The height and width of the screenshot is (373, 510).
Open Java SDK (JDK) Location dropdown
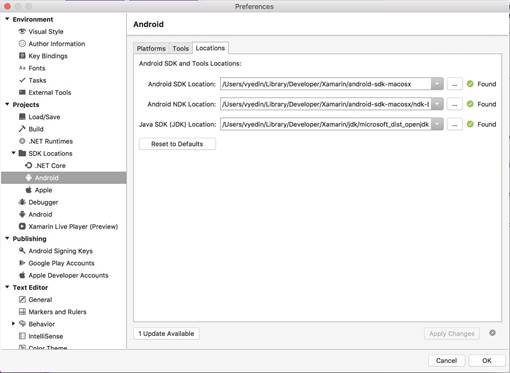437,124
